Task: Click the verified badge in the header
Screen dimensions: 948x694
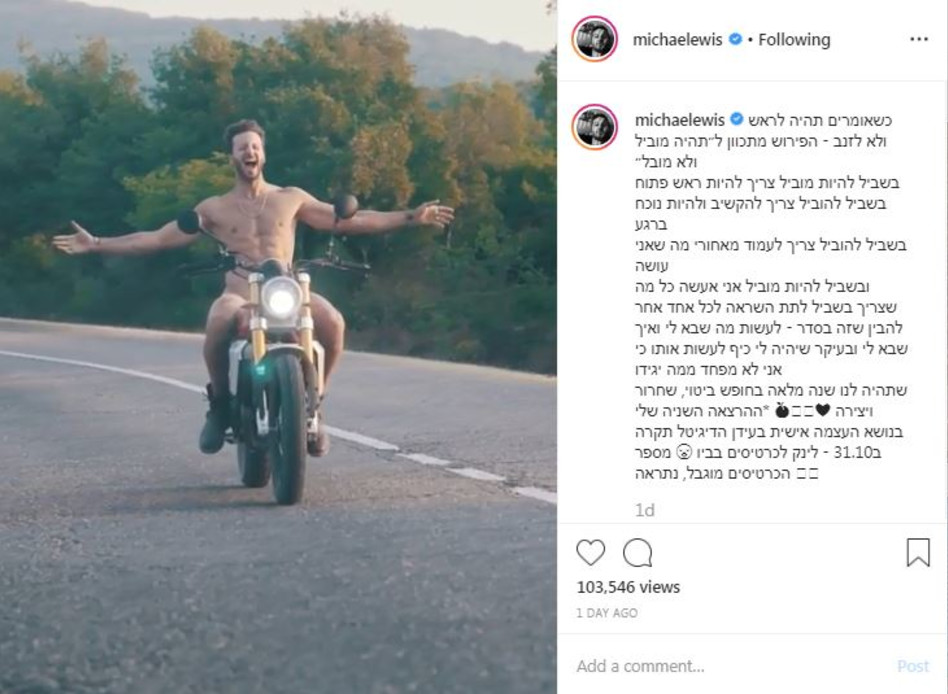Action: [735, 39]
